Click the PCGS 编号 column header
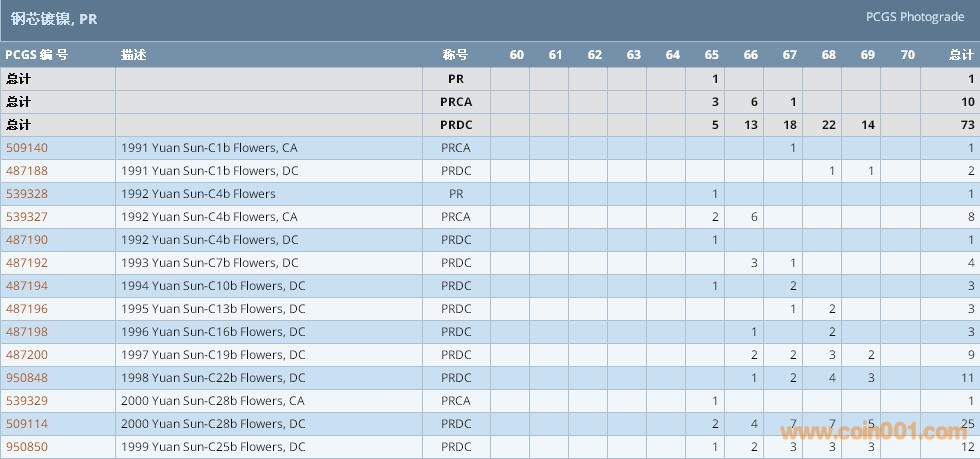The height and width of the screenshot is (459, 980). point(36,55)
